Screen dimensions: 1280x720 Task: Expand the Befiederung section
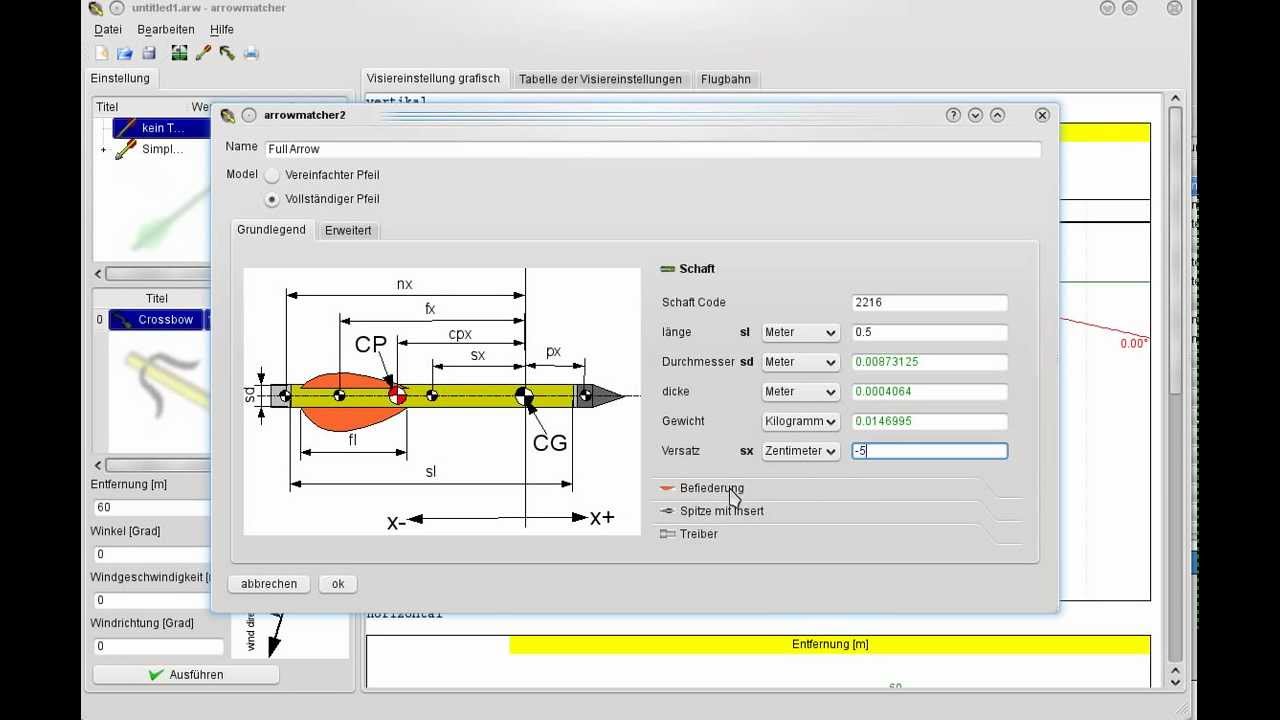(x=711, y=488)
